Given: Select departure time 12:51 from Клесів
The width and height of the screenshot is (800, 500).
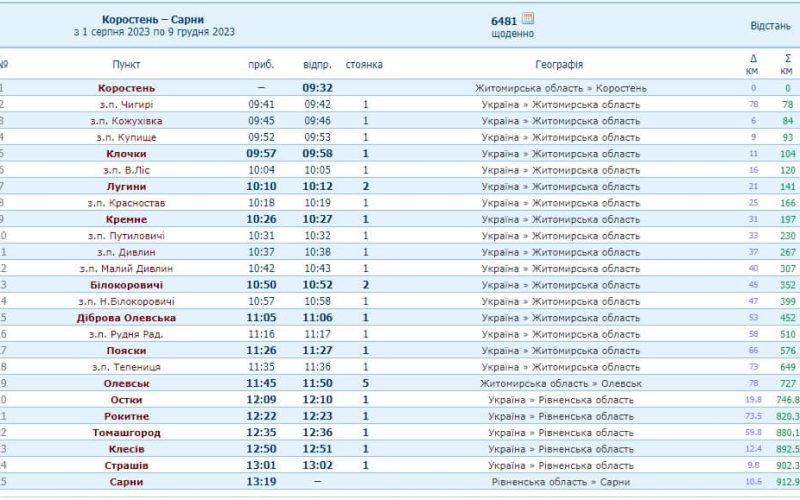Looking at the screenshot, I should 317,449.
